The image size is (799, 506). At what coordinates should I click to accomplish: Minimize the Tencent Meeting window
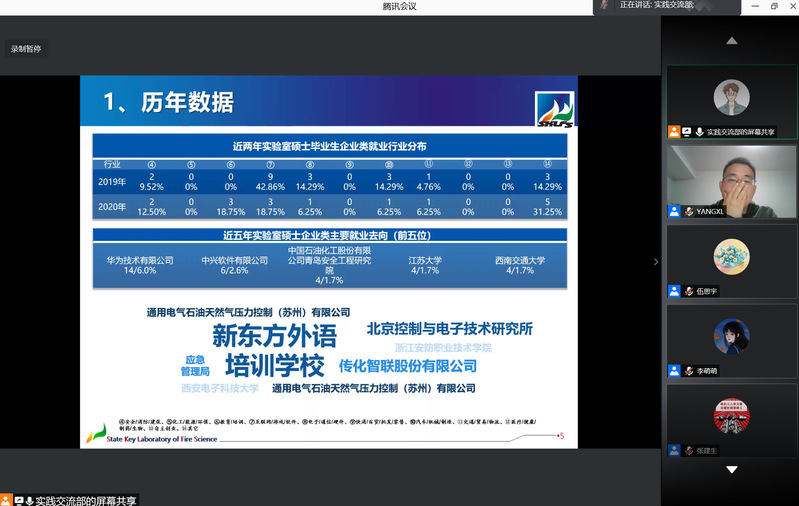[755, 6]
